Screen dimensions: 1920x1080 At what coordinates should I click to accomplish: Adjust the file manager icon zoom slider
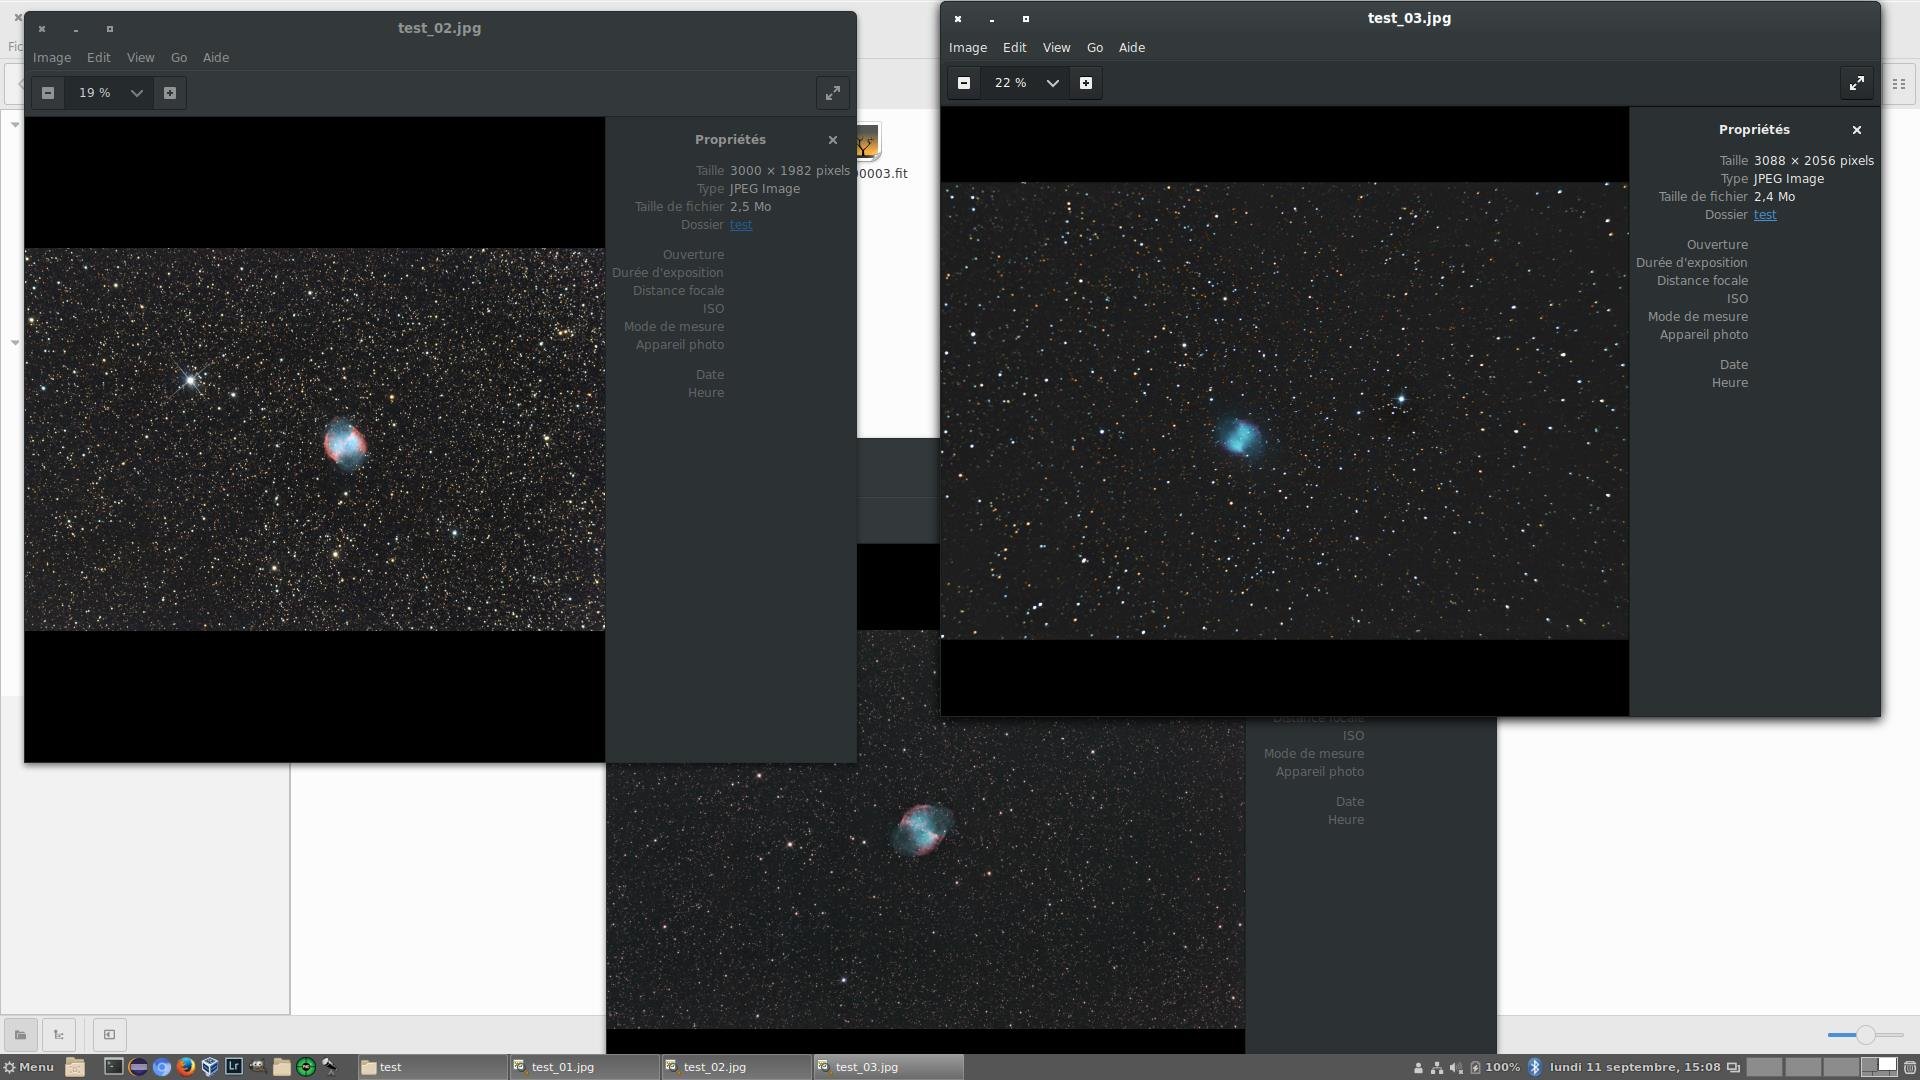[x=1865, y=1035]
